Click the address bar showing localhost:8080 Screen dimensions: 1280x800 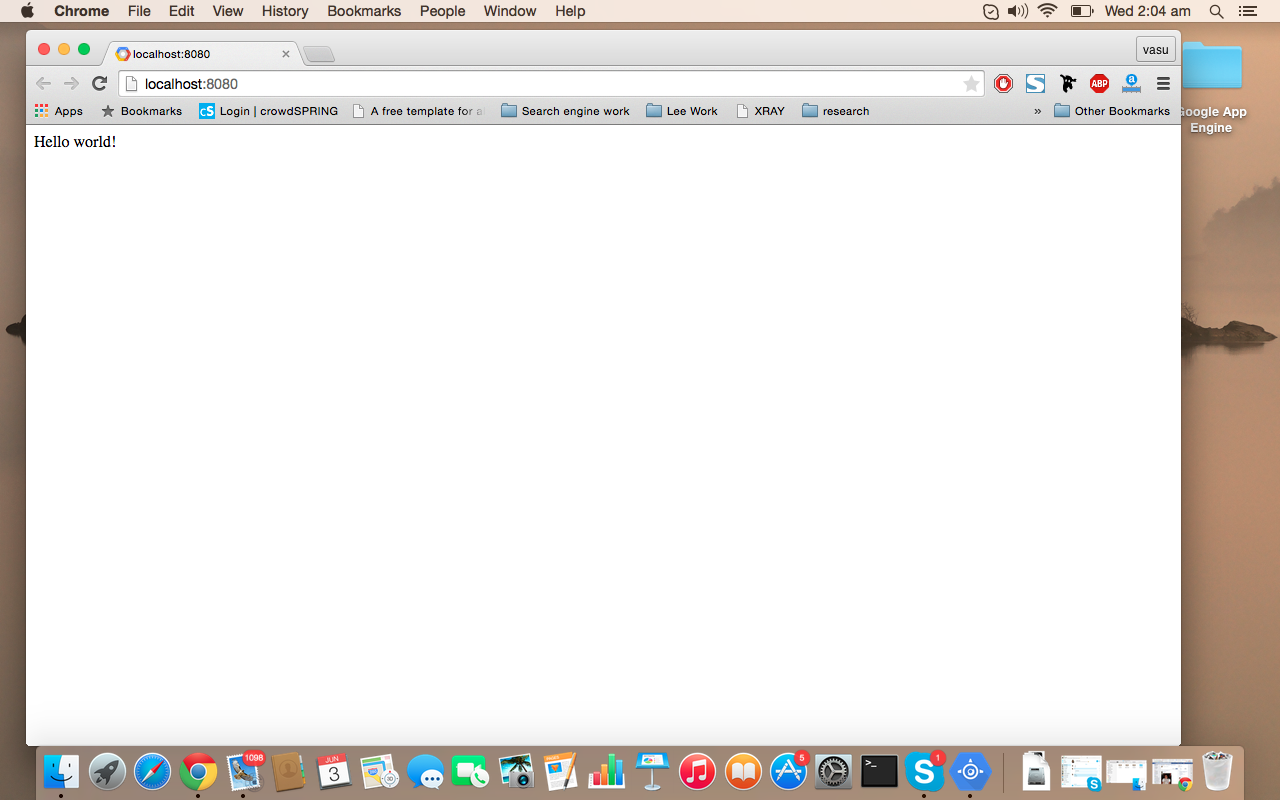tap(540, 84)
